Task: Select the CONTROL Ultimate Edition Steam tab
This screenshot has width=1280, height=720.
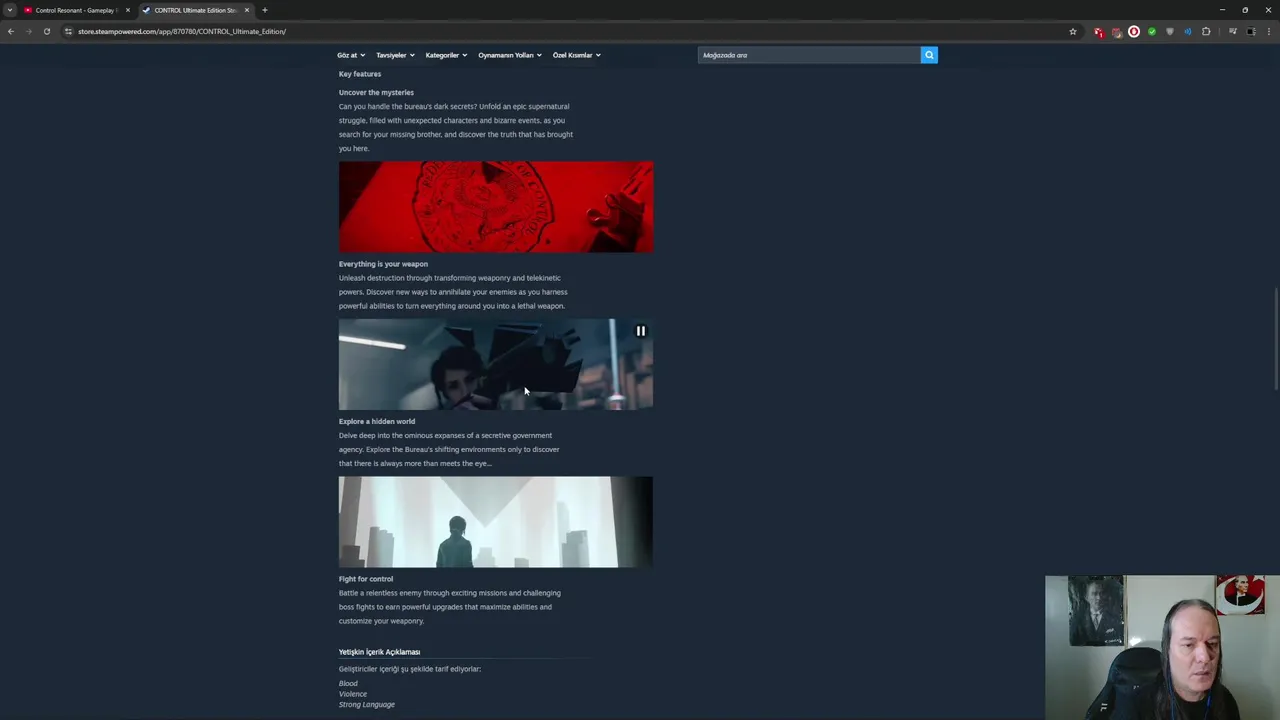Action: coord(195,10)
